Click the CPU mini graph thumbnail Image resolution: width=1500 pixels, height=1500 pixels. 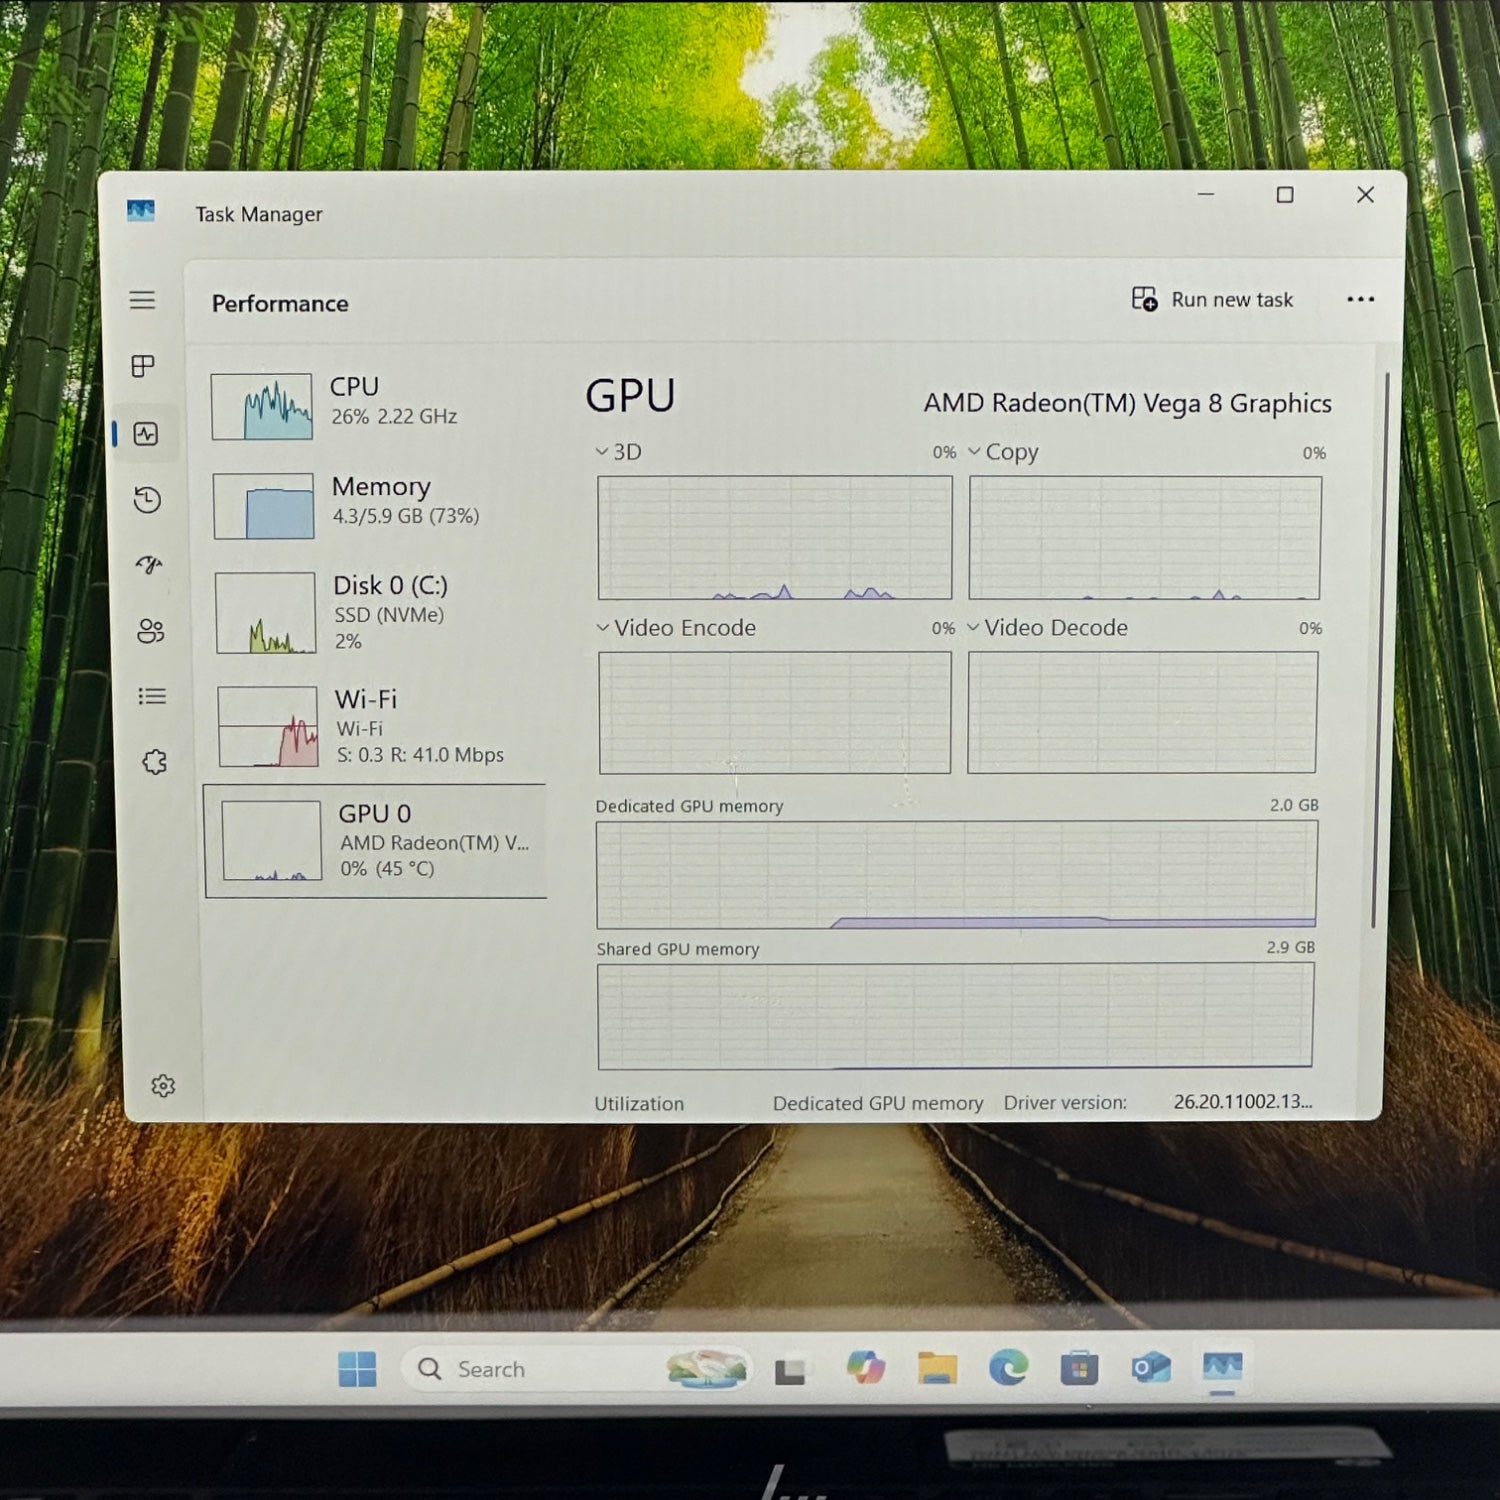[262, 406]
